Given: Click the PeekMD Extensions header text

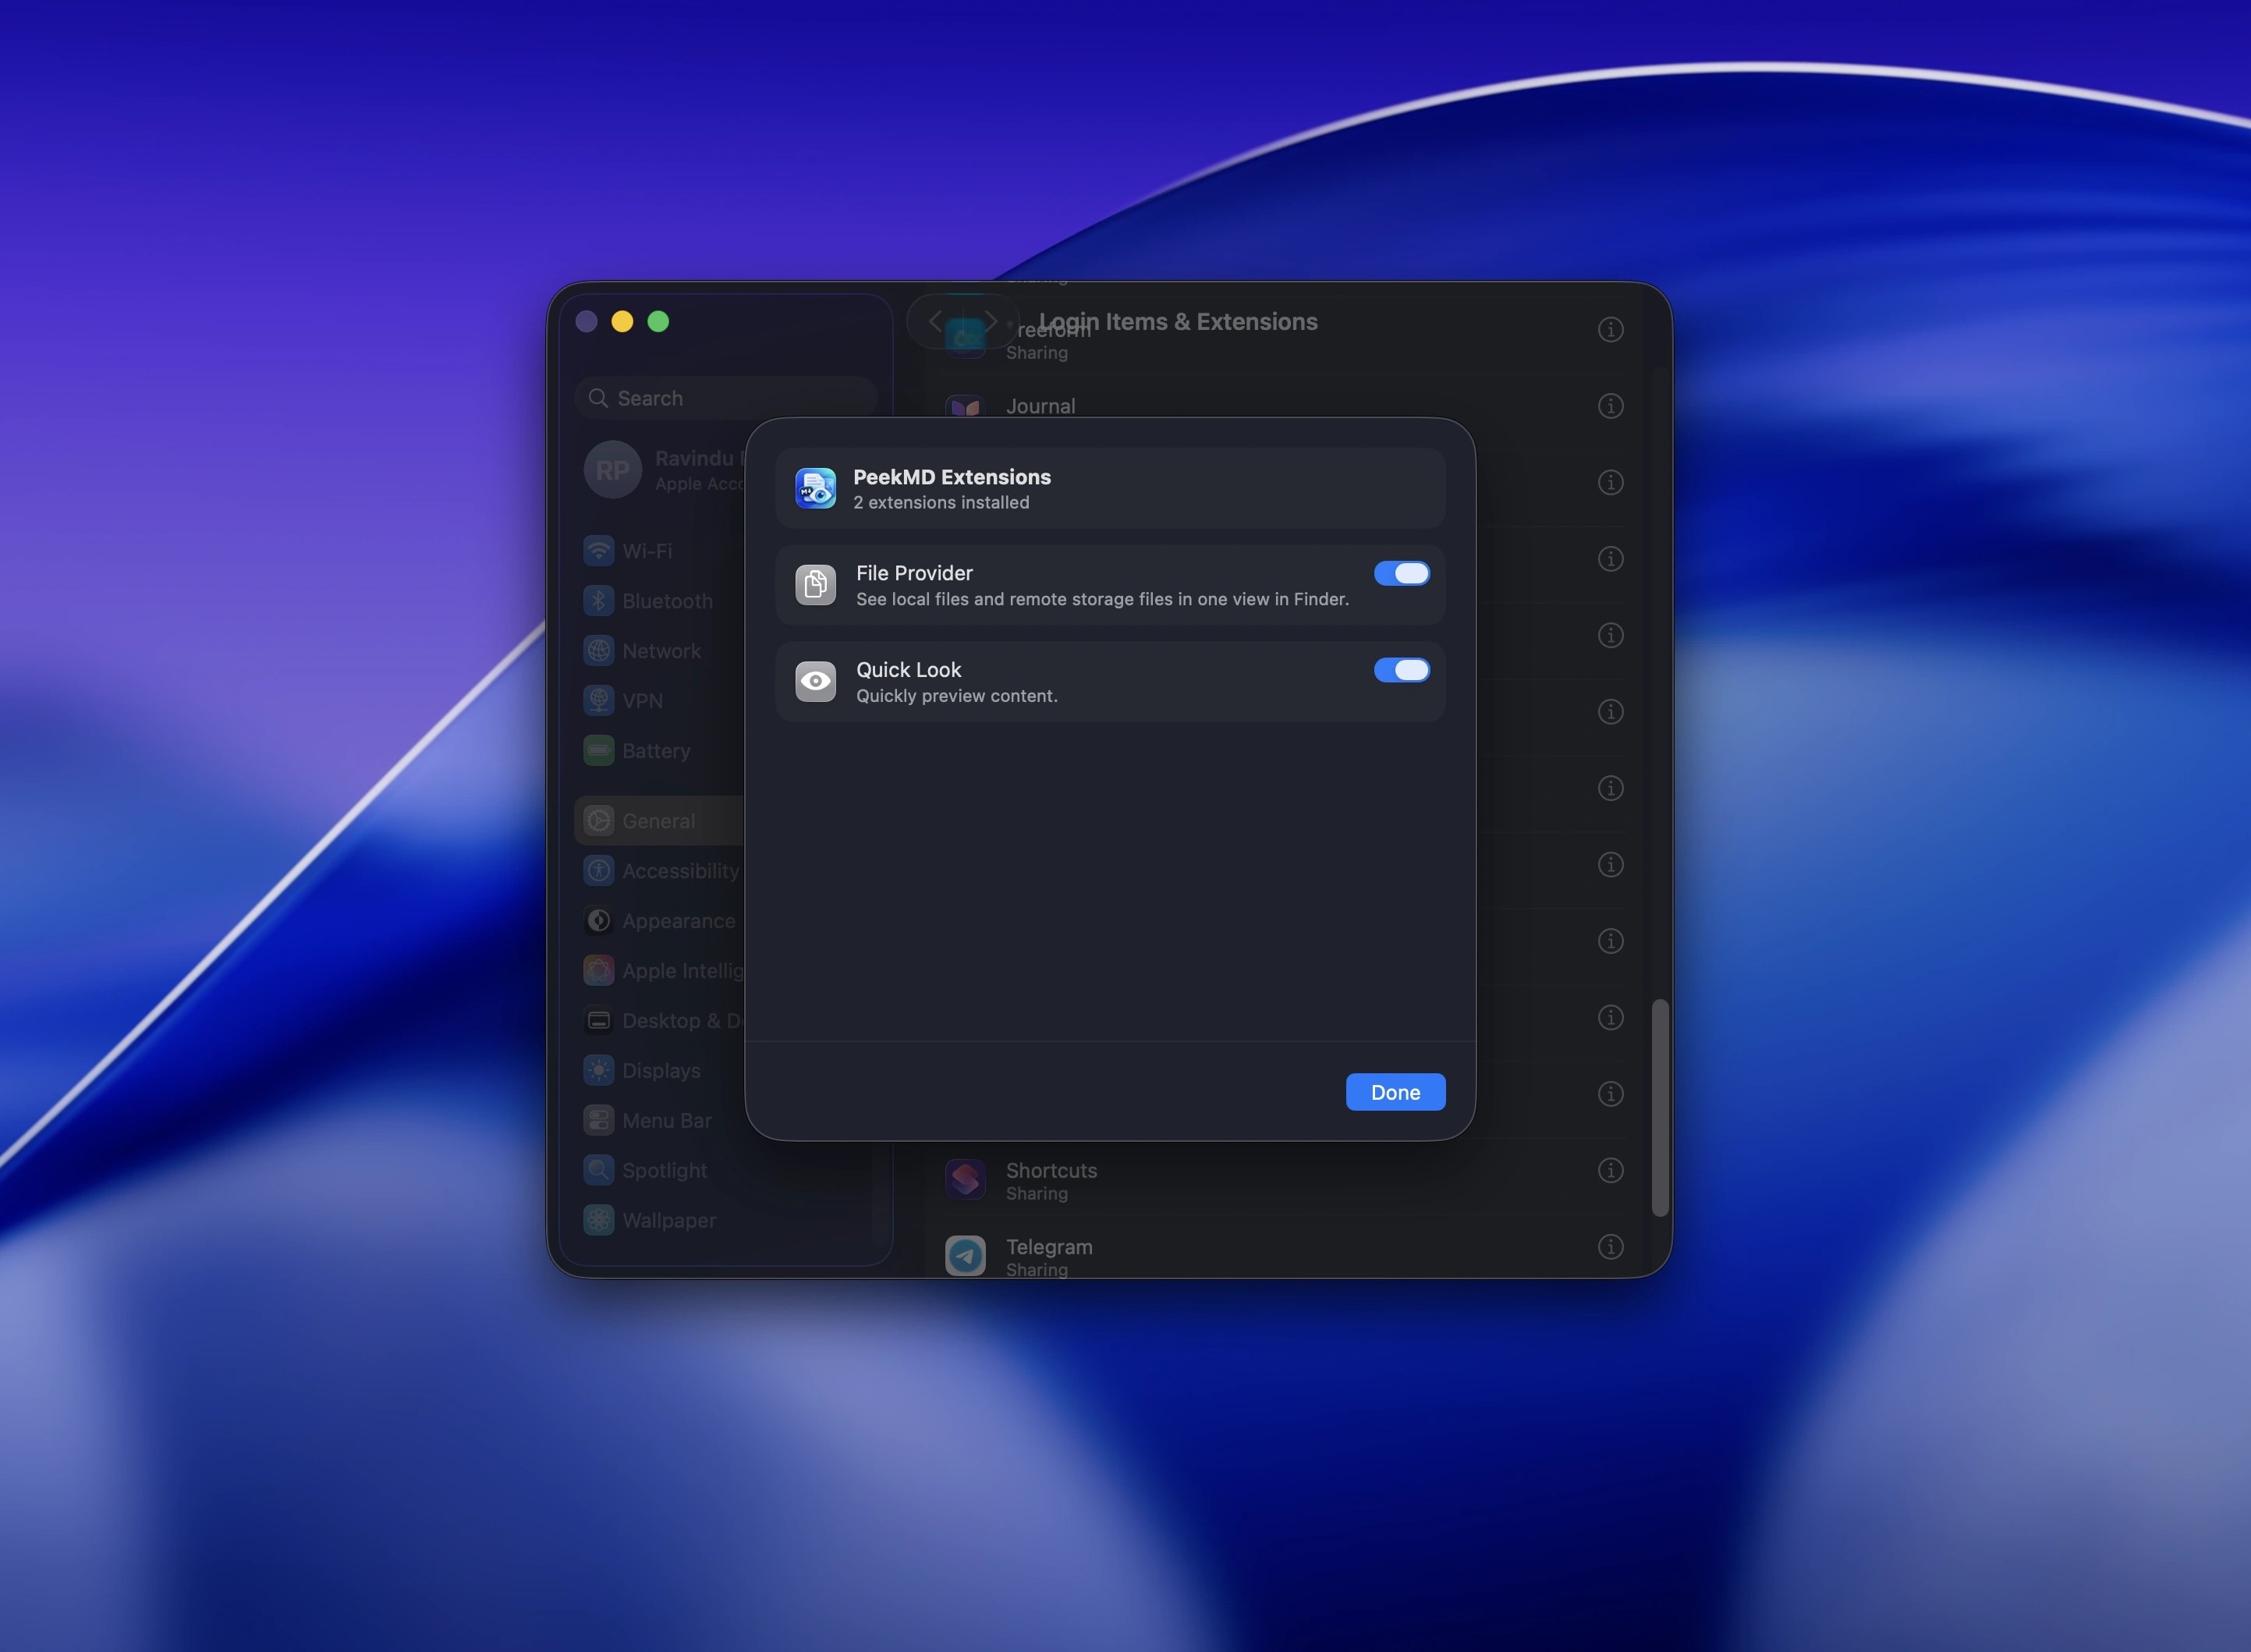Looking at the screenshot, I should (x=952, y=477).
